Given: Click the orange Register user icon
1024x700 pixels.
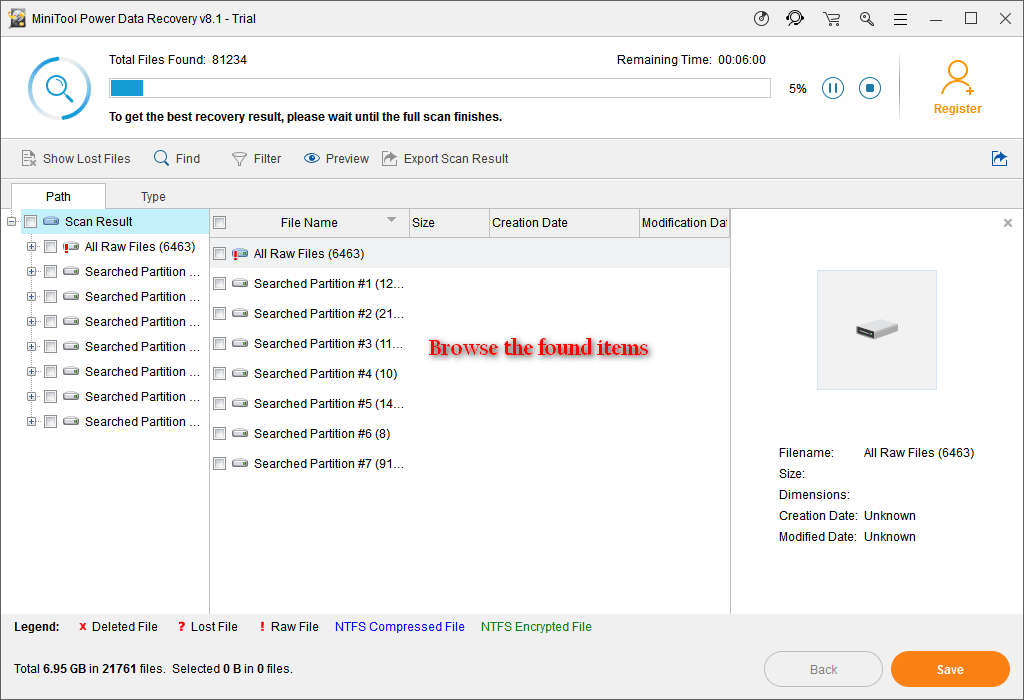Looking at the screenshot, I should [x=957, y=78].
